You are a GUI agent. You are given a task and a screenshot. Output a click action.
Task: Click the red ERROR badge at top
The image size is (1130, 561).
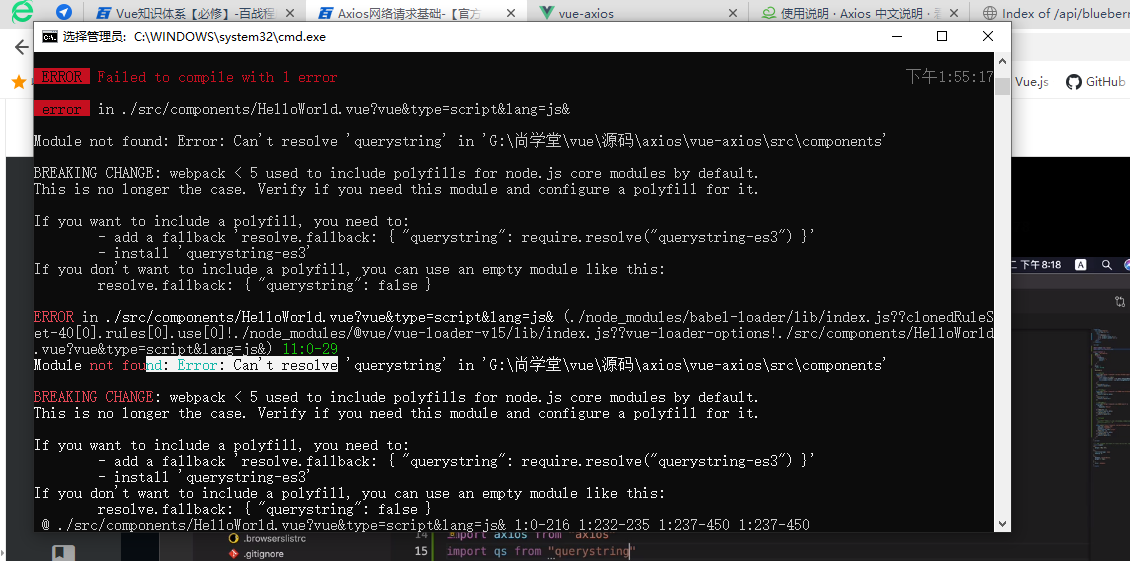click(x=61, y=76)
